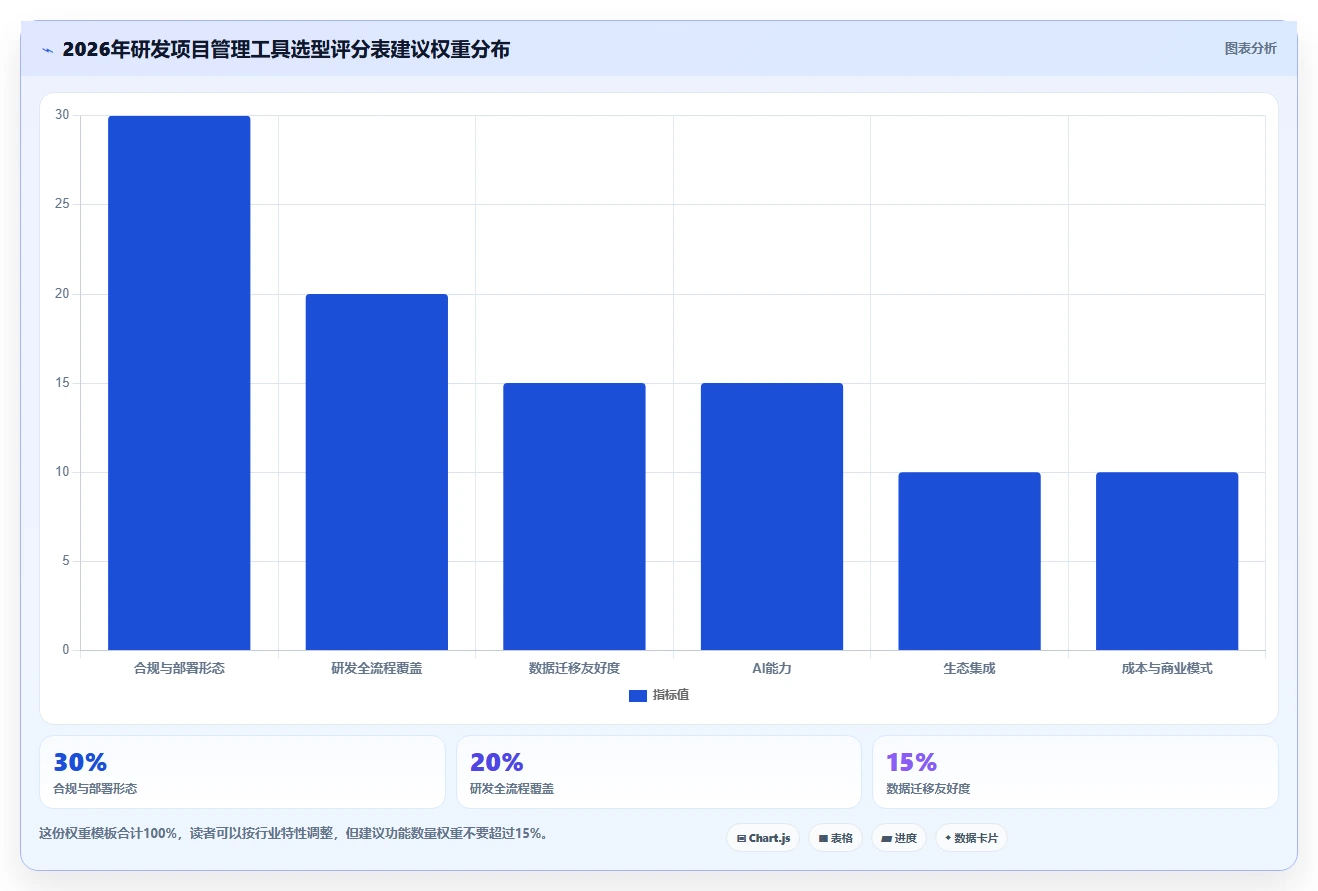
Task: Click the y-axis value 30
Action: (x=63, y=115)
